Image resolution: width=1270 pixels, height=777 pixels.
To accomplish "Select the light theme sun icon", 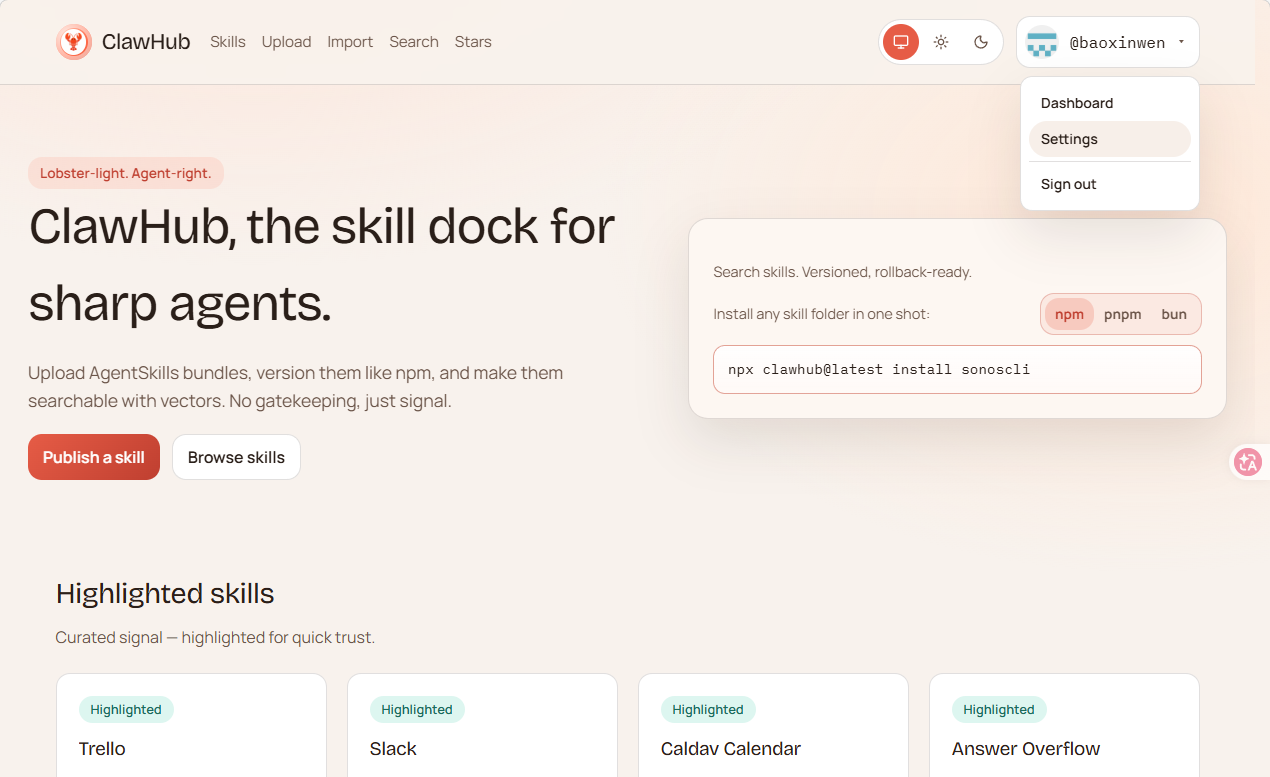I will click(941, 42).
